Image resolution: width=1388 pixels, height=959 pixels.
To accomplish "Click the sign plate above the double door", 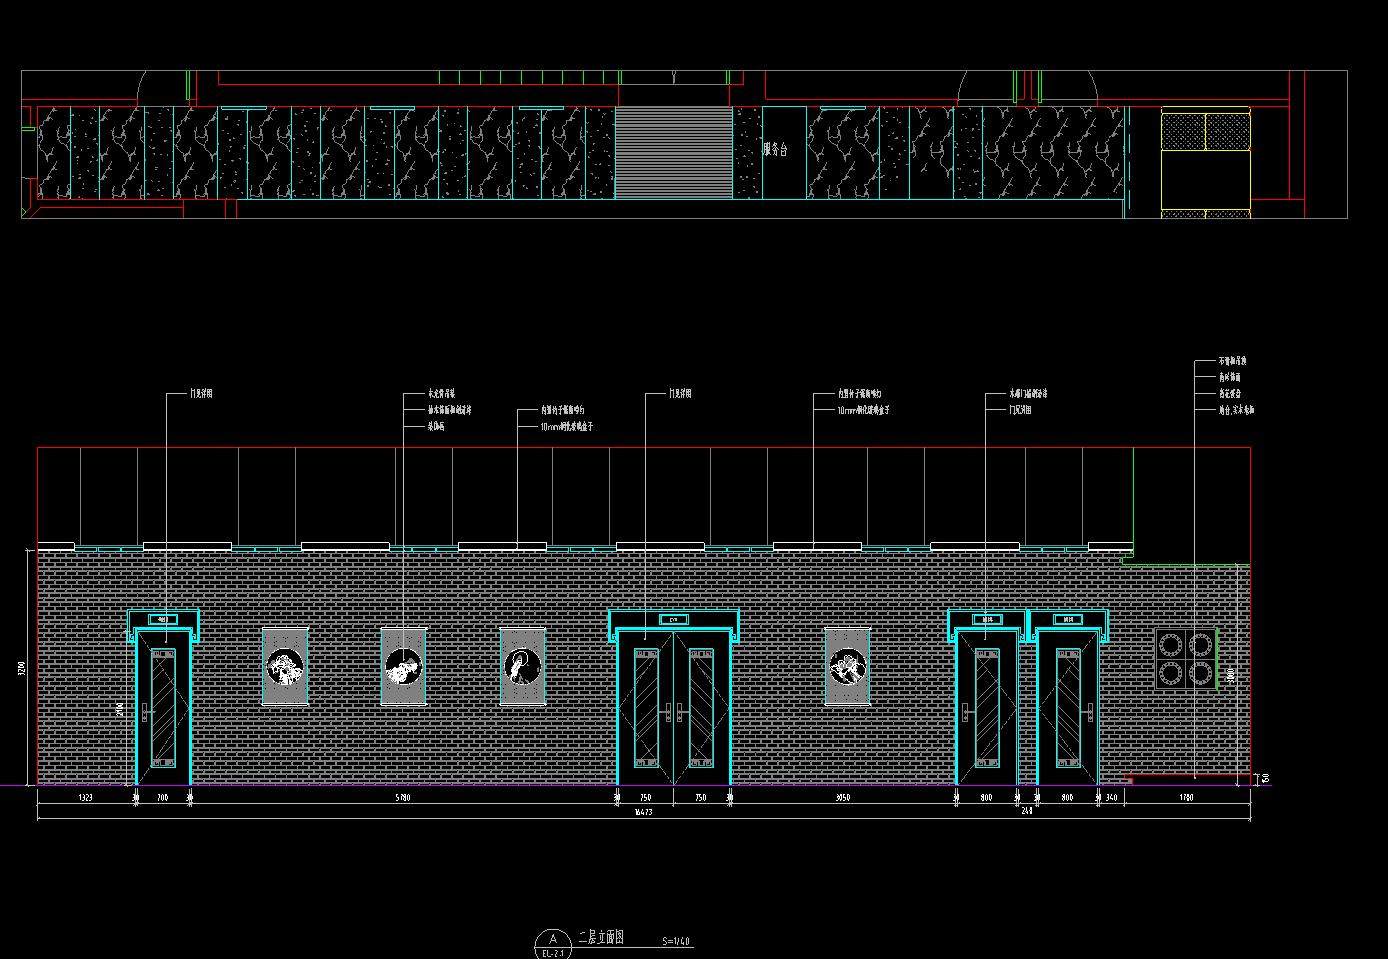I will tap(673, 620).
